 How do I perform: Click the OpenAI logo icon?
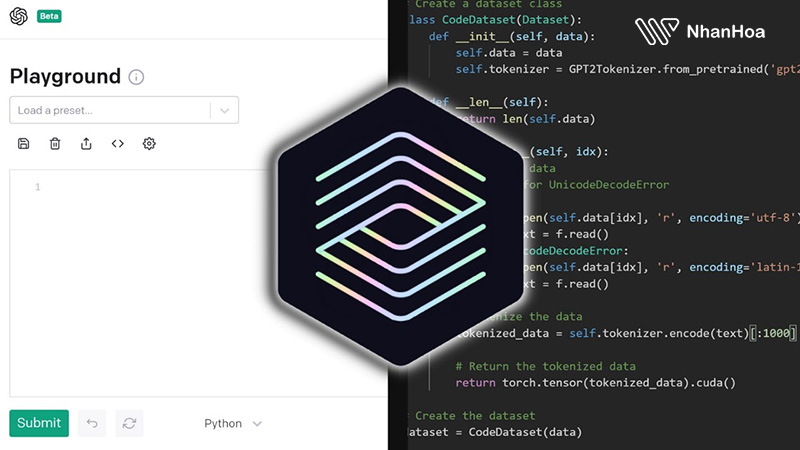coord(19,16)
